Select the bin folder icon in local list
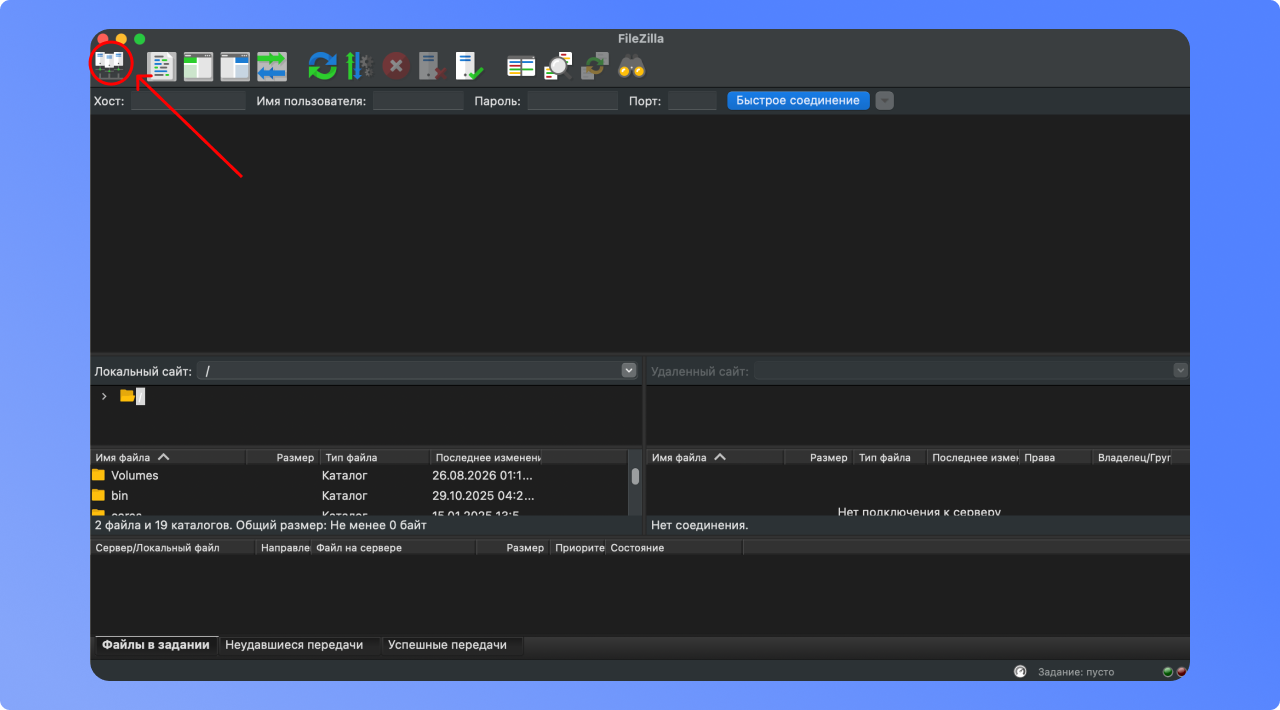This screenshot has width=1280, height=710. point(98,495)
